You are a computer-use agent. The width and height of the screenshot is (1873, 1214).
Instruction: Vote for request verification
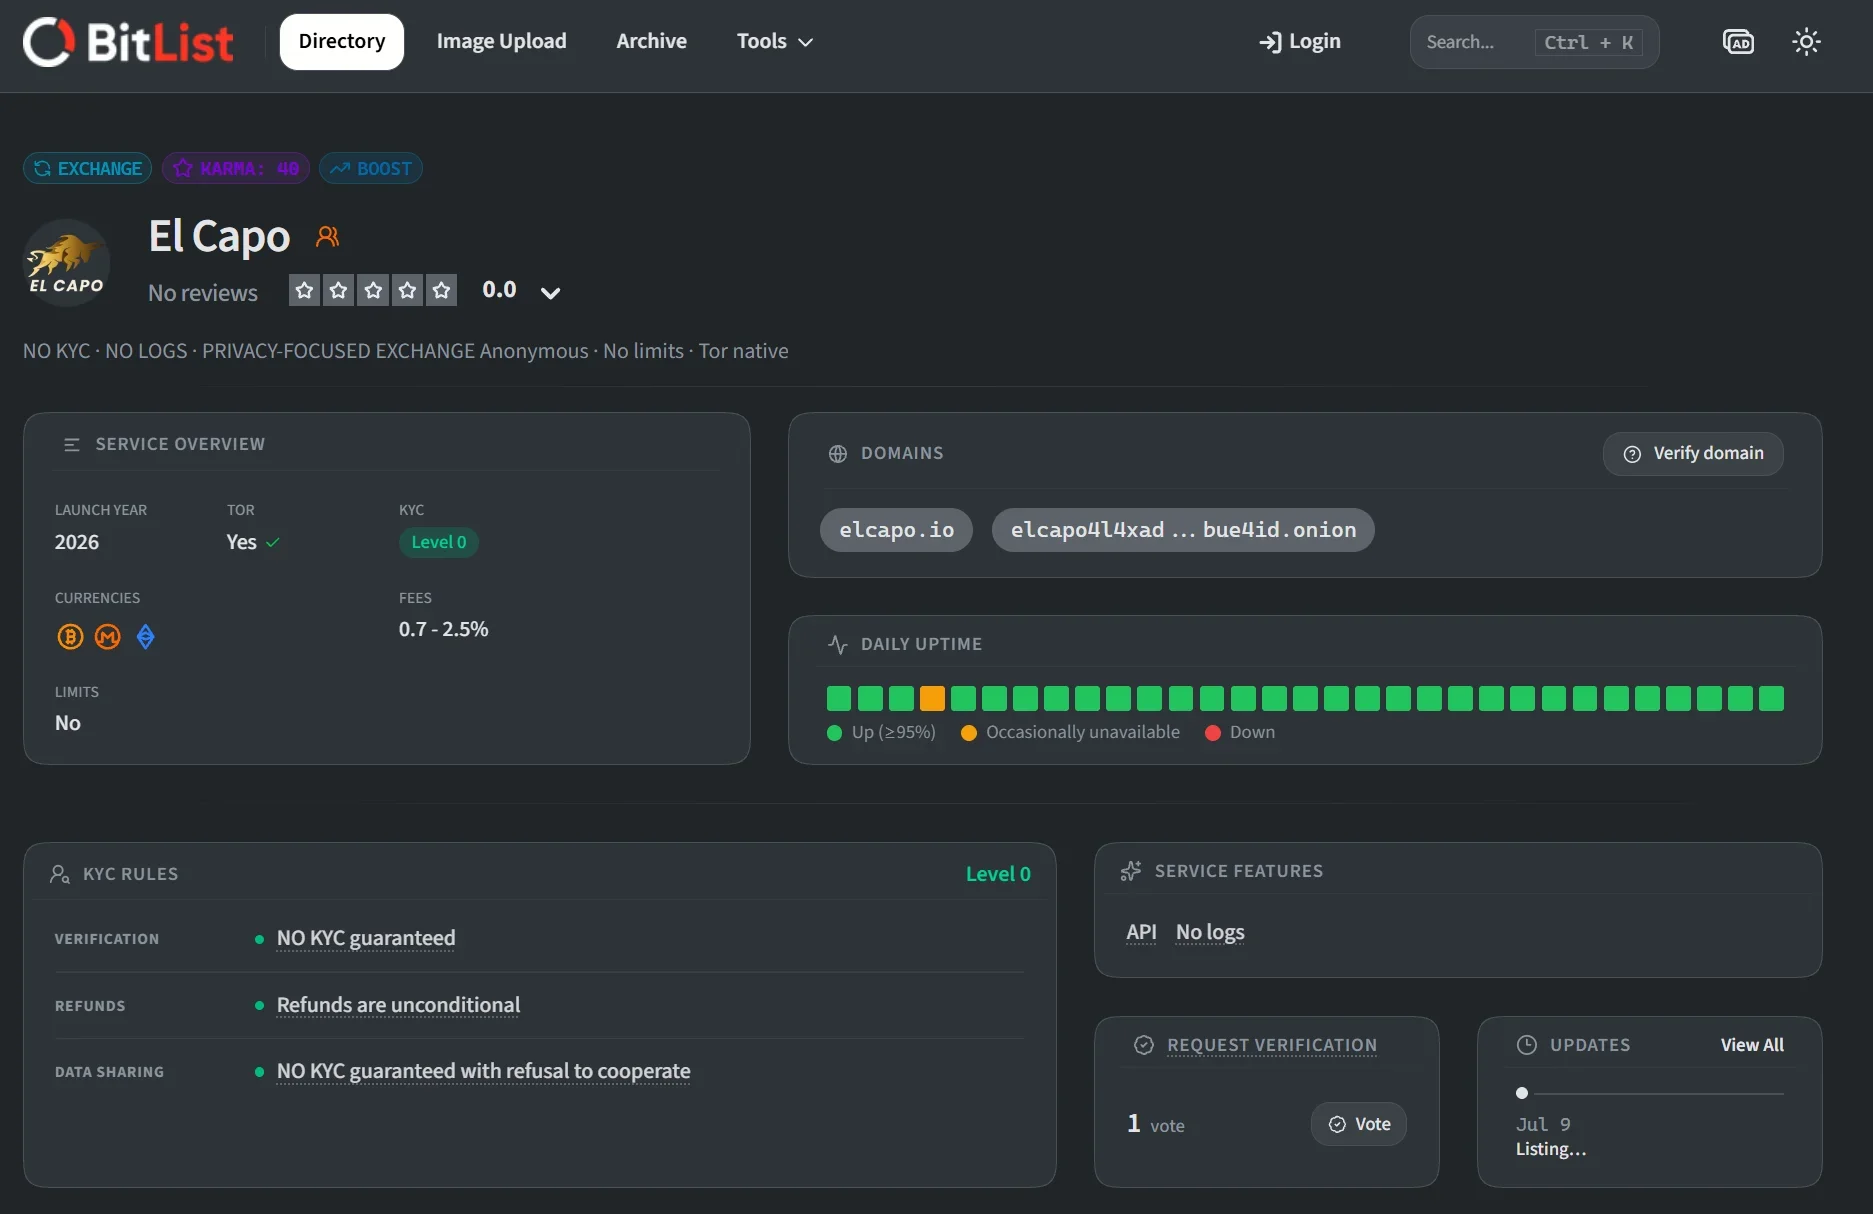[x=1359, y=1124]
